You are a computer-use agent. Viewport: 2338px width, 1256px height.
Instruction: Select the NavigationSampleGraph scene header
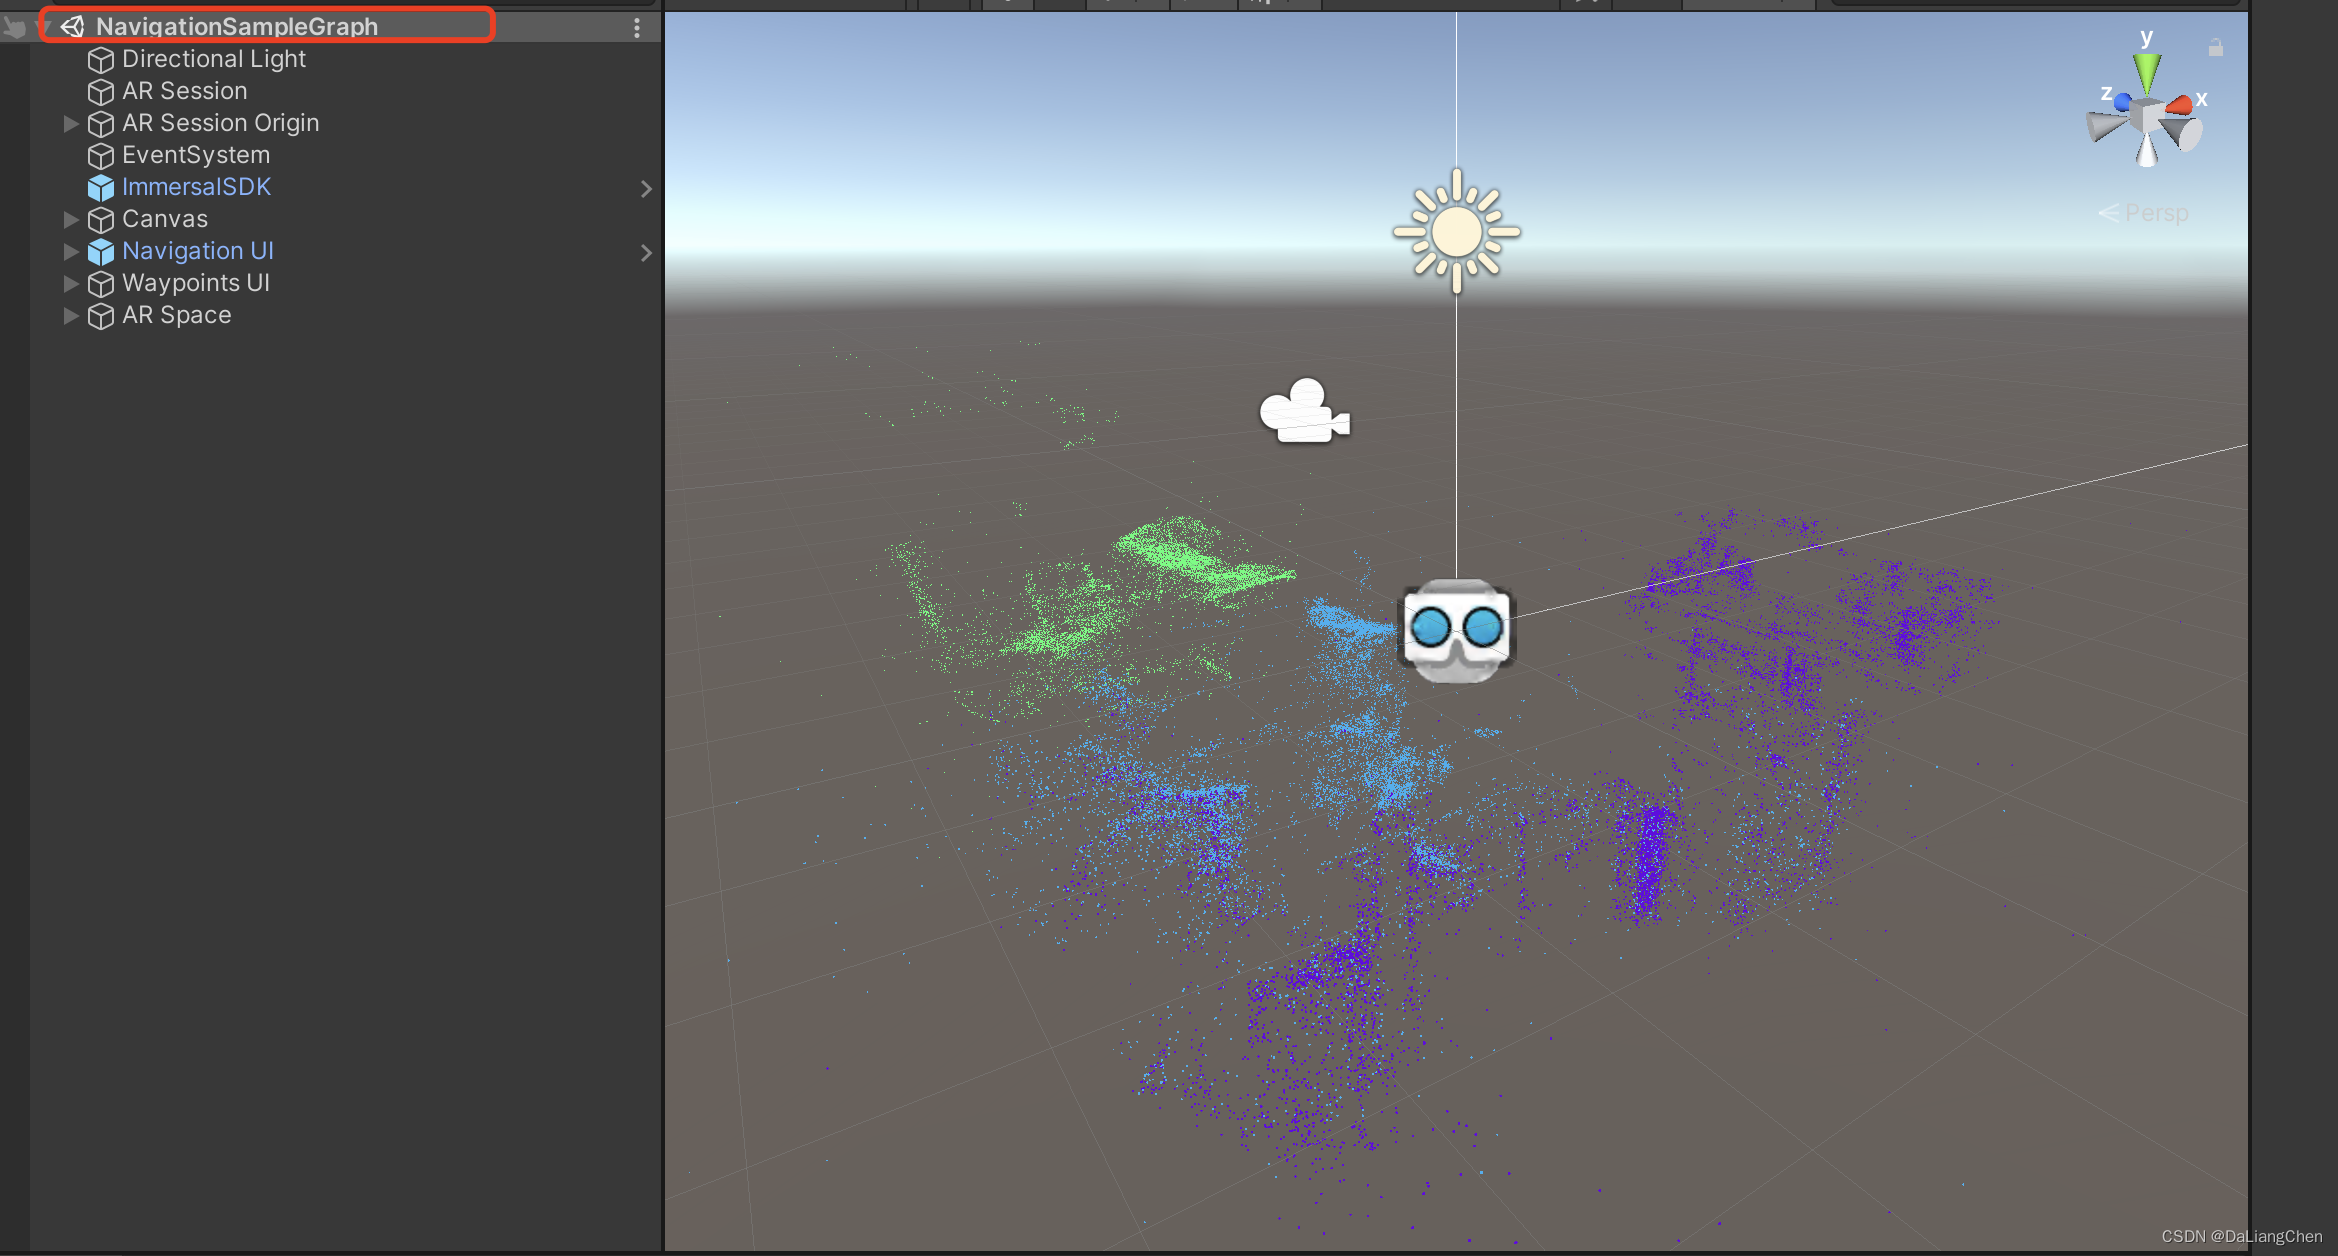[237, 27]
